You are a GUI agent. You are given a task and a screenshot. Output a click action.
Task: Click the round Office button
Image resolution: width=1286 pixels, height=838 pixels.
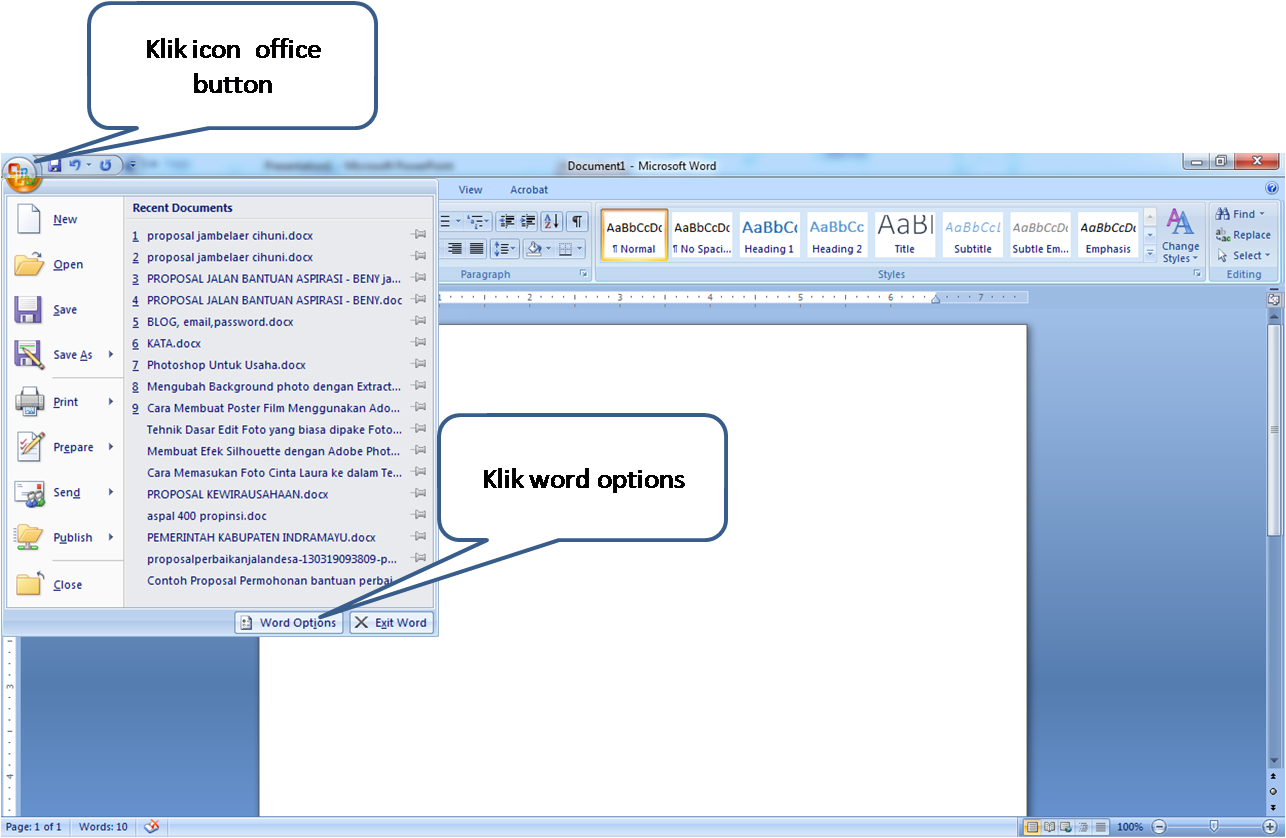(x=22, y=175)
